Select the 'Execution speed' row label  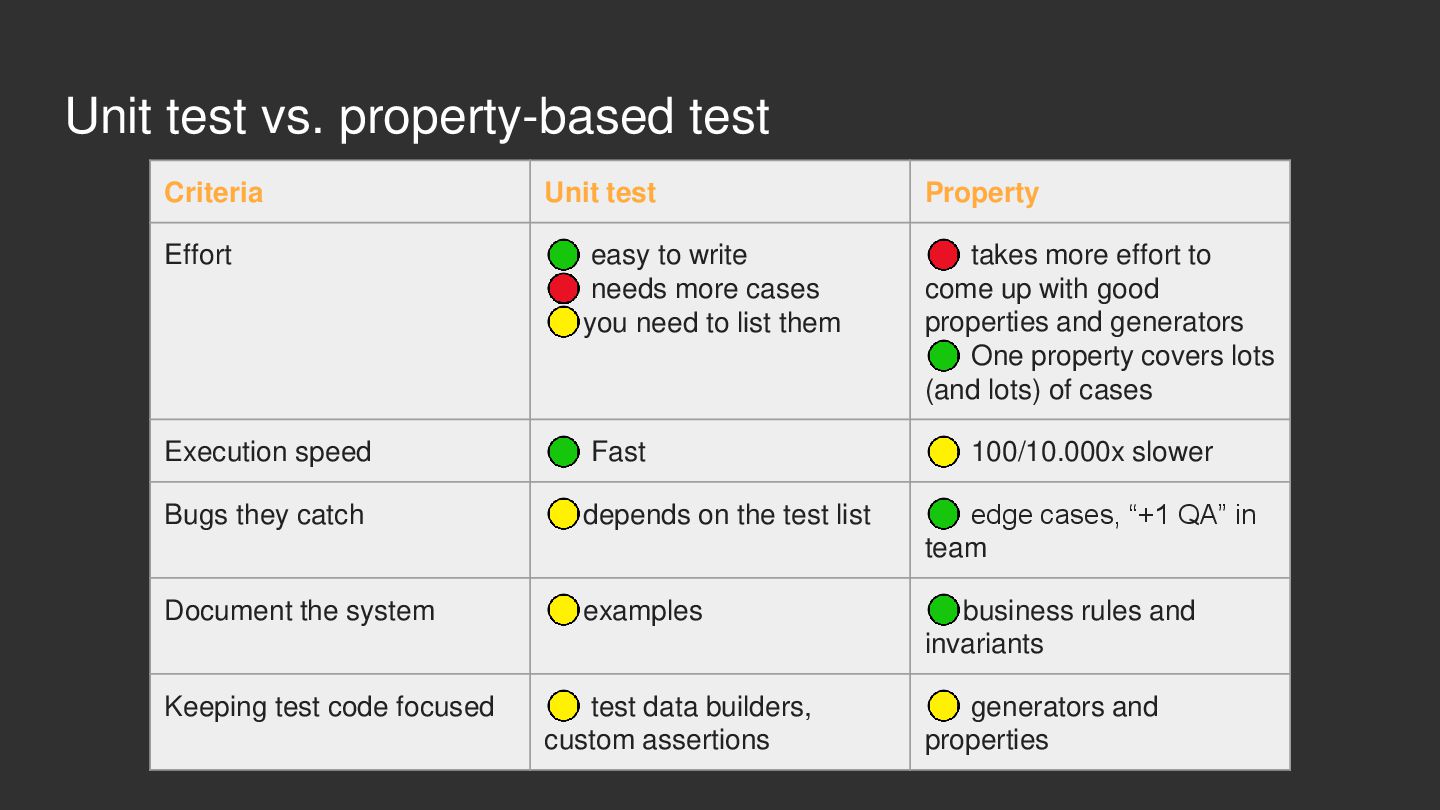(268, 452)
